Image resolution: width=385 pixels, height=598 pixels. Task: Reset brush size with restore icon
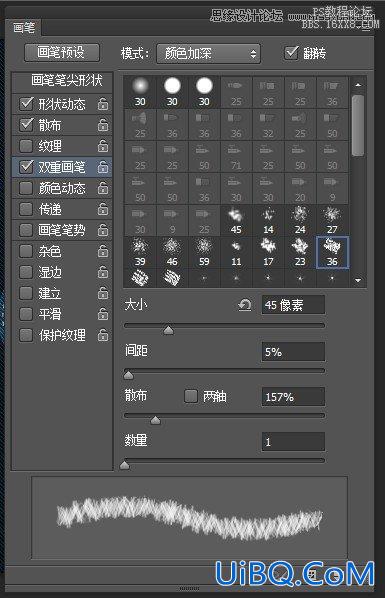[x=245, y=305]
